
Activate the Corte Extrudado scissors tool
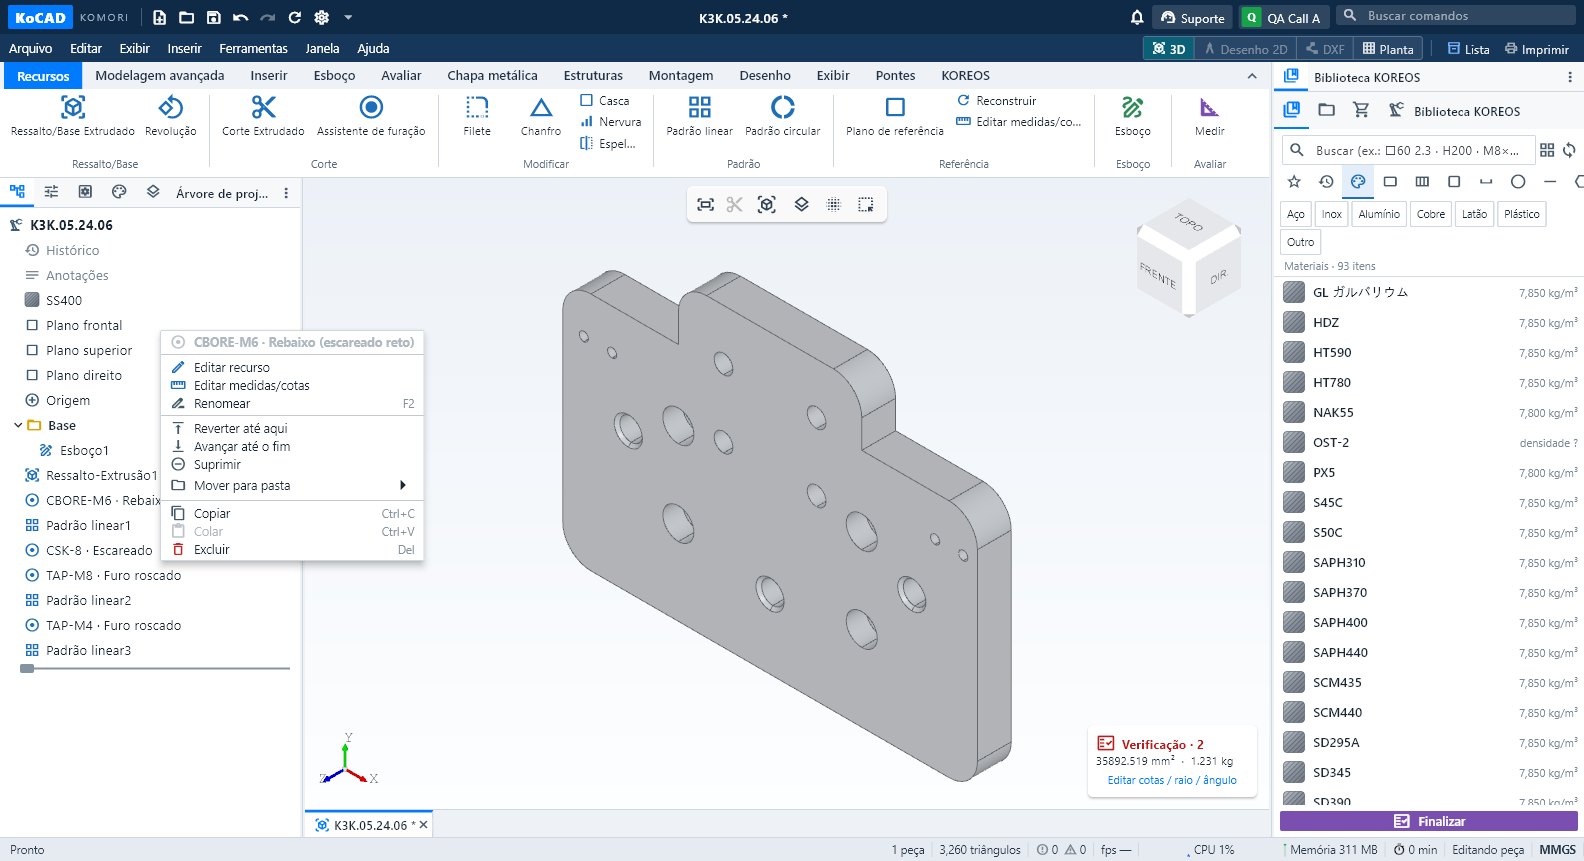(x=263, y=116)
